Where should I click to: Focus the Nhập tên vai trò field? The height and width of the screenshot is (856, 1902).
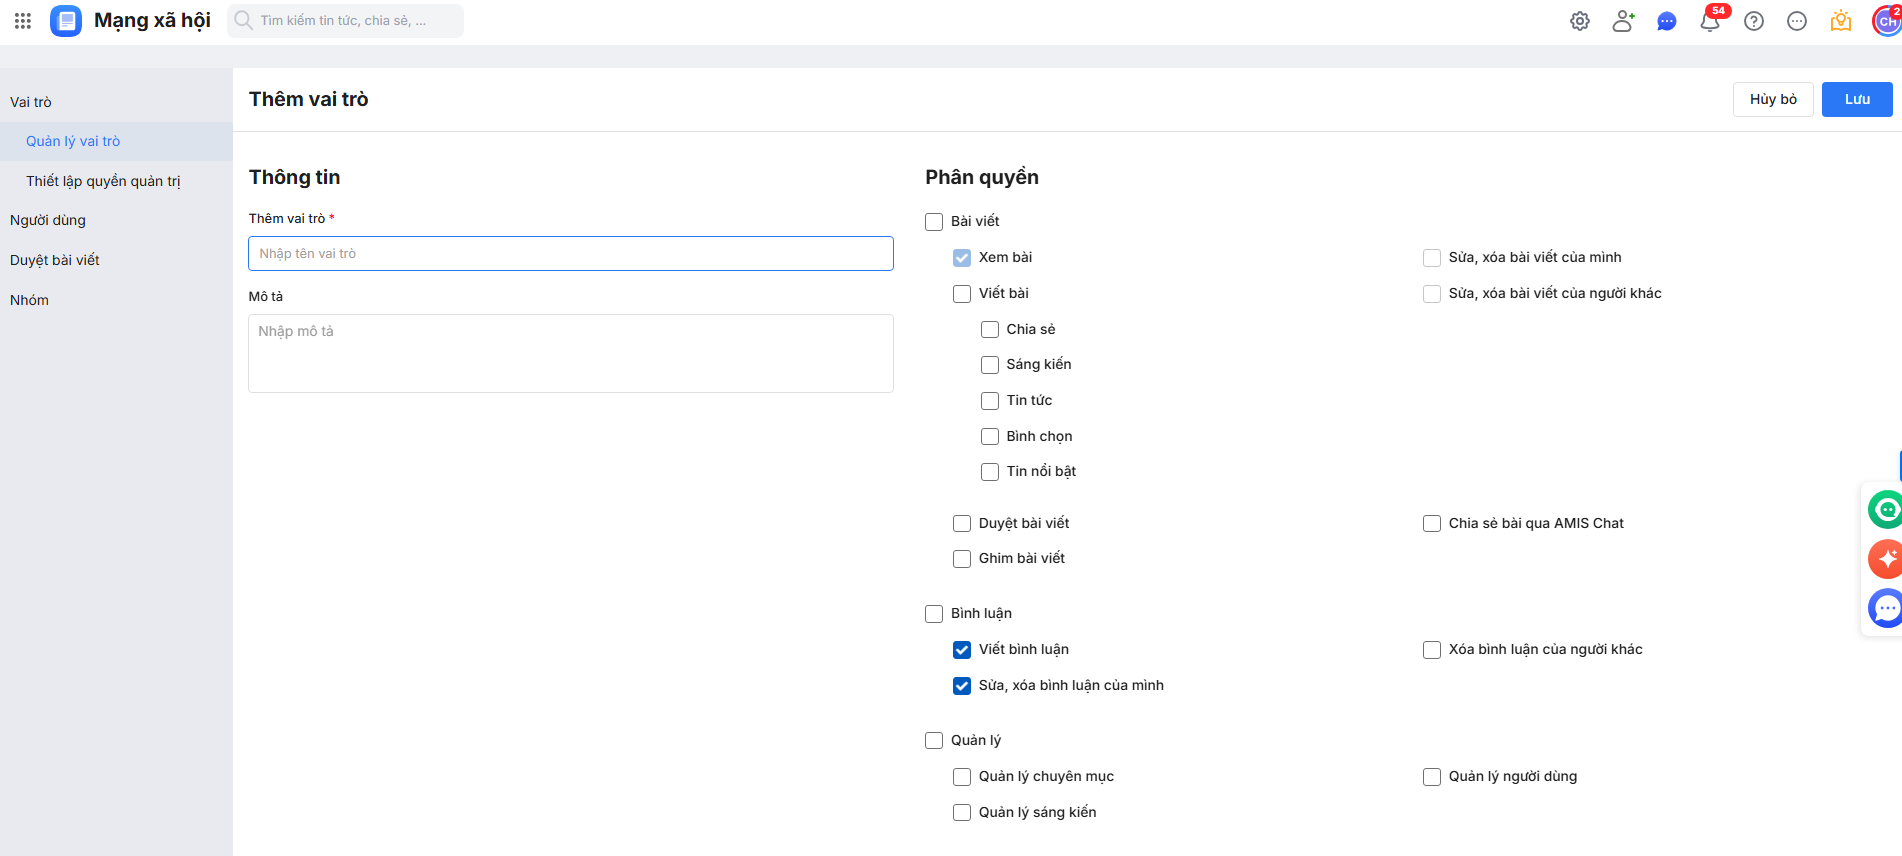pos(570,254)
